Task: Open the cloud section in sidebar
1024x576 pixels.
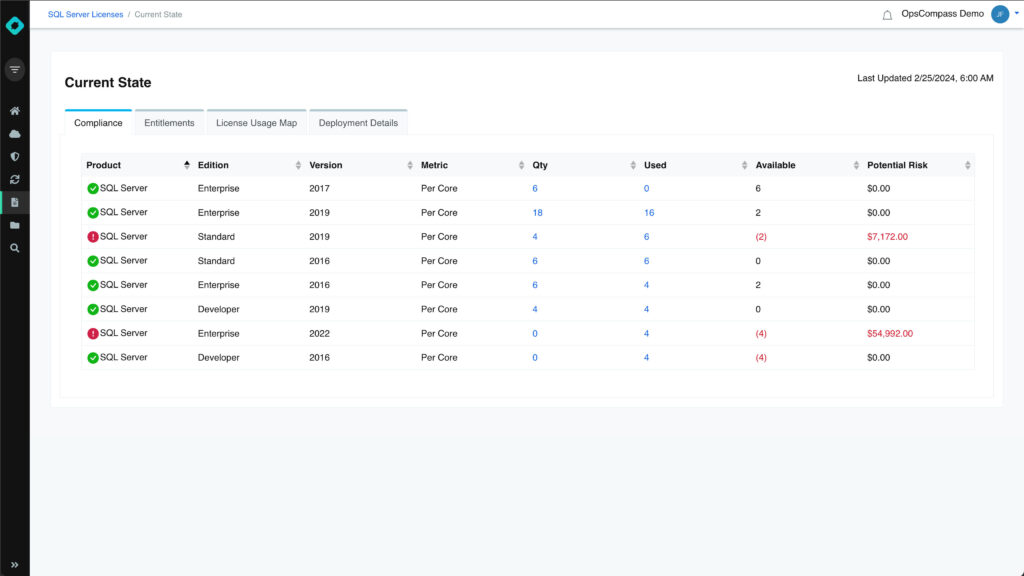Action: 14,134
